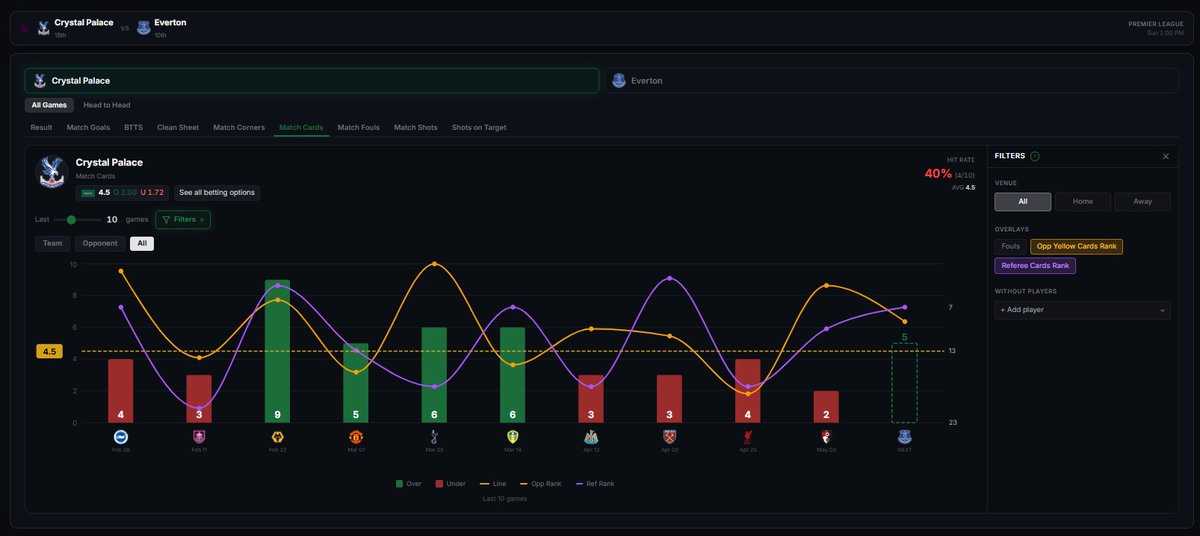Click the red May 03 bar showing 2

tap(826, 406)
